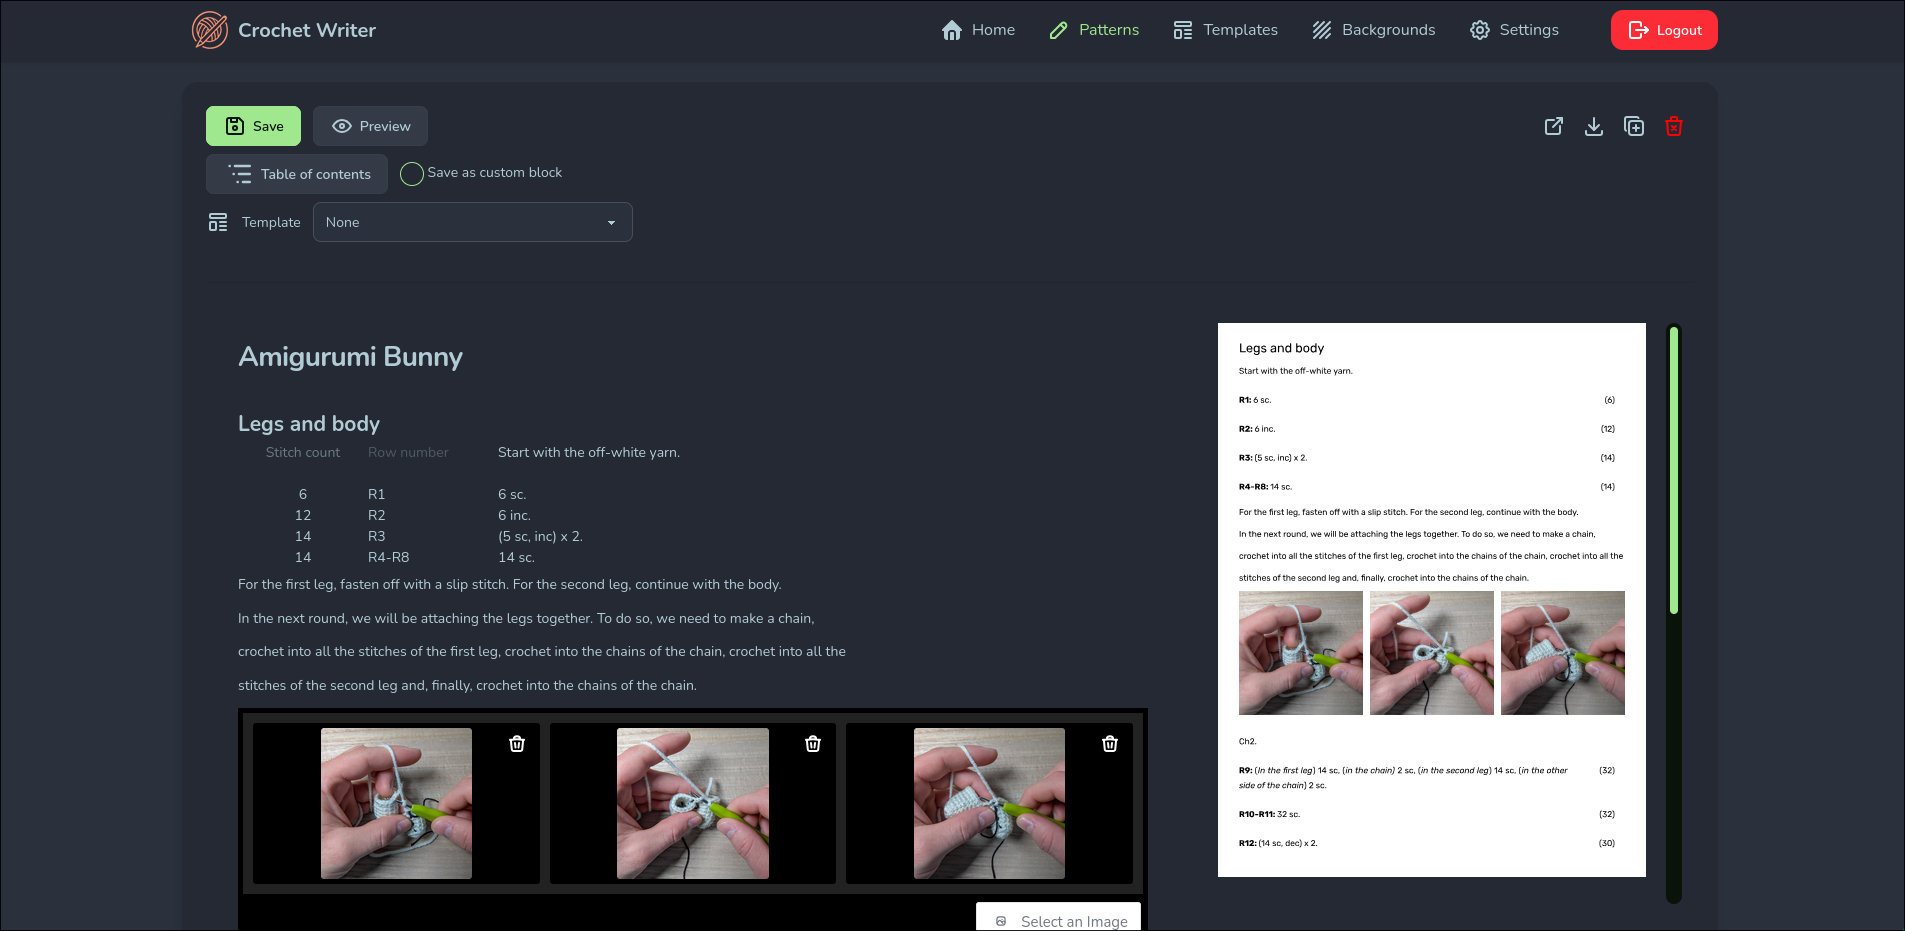Viewport: 1905px width, 931px height.
Task: Save the pattern
Action: tap(253, 126)
